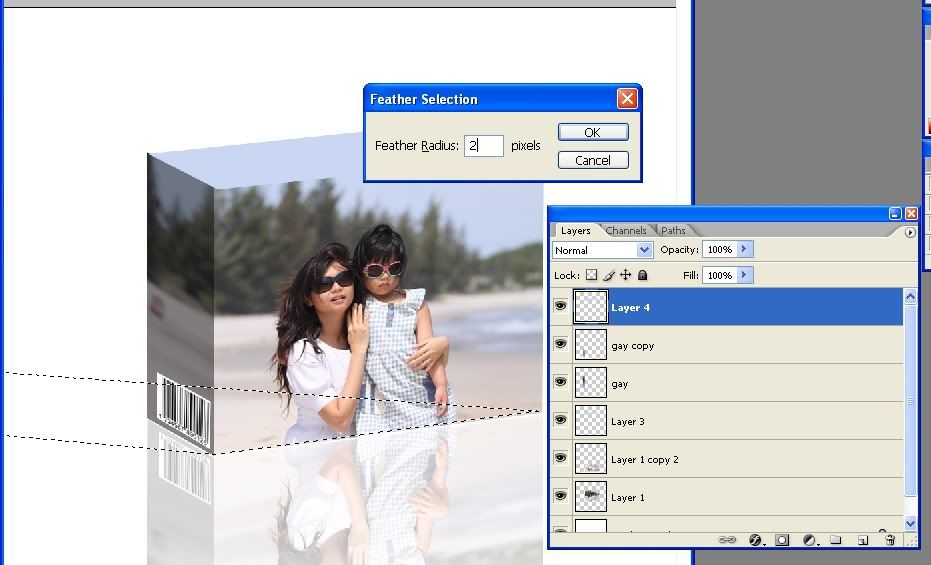This screenshot has height=565, width=931.
Task: Click the link layers icon
Action: coord(728,540)
